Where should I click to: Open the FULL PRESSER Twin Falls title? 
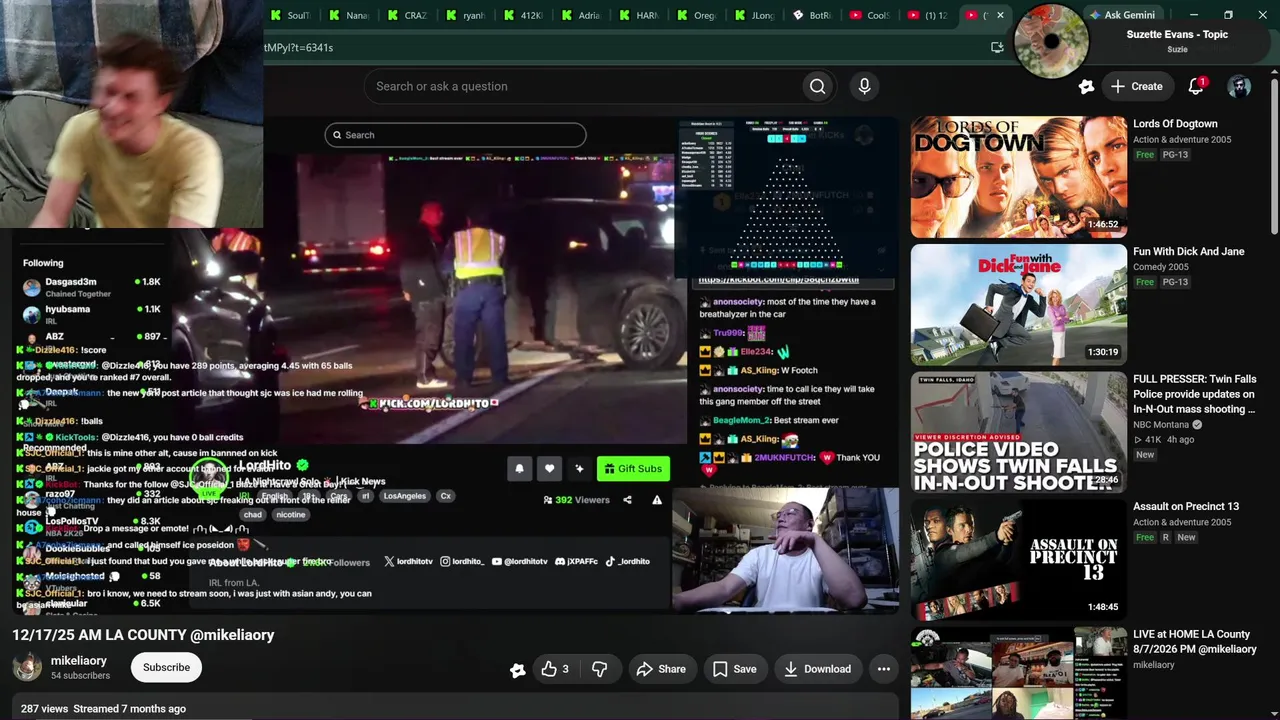tap(1195, 394)
